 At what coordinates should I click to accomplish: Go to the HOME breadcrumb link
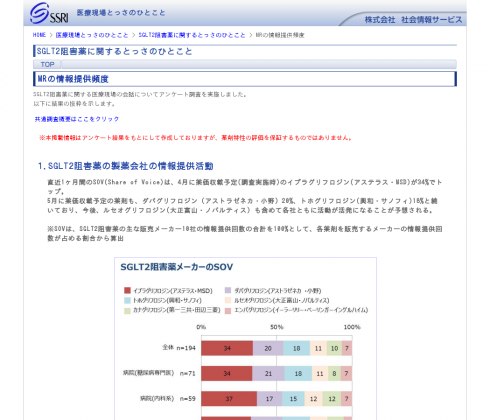[x=39, y=35]
